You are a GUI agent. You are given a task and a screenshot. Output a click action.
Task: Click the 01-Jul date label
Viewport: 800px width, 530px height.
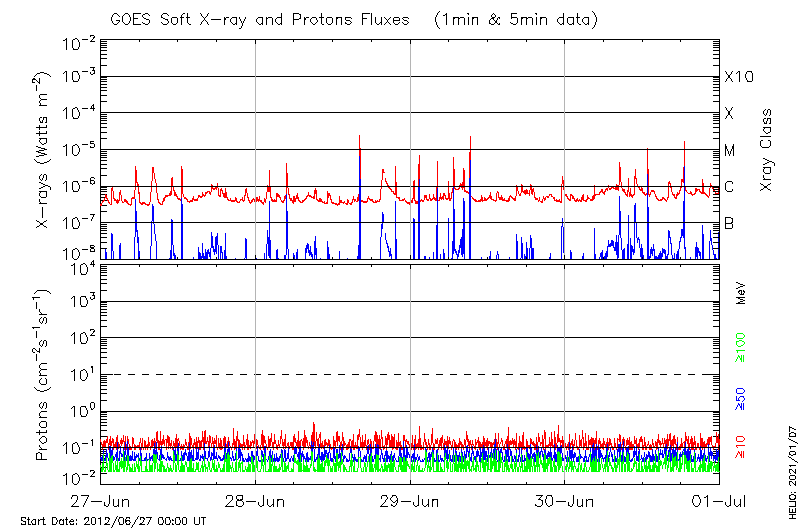[x=718, y=500]
